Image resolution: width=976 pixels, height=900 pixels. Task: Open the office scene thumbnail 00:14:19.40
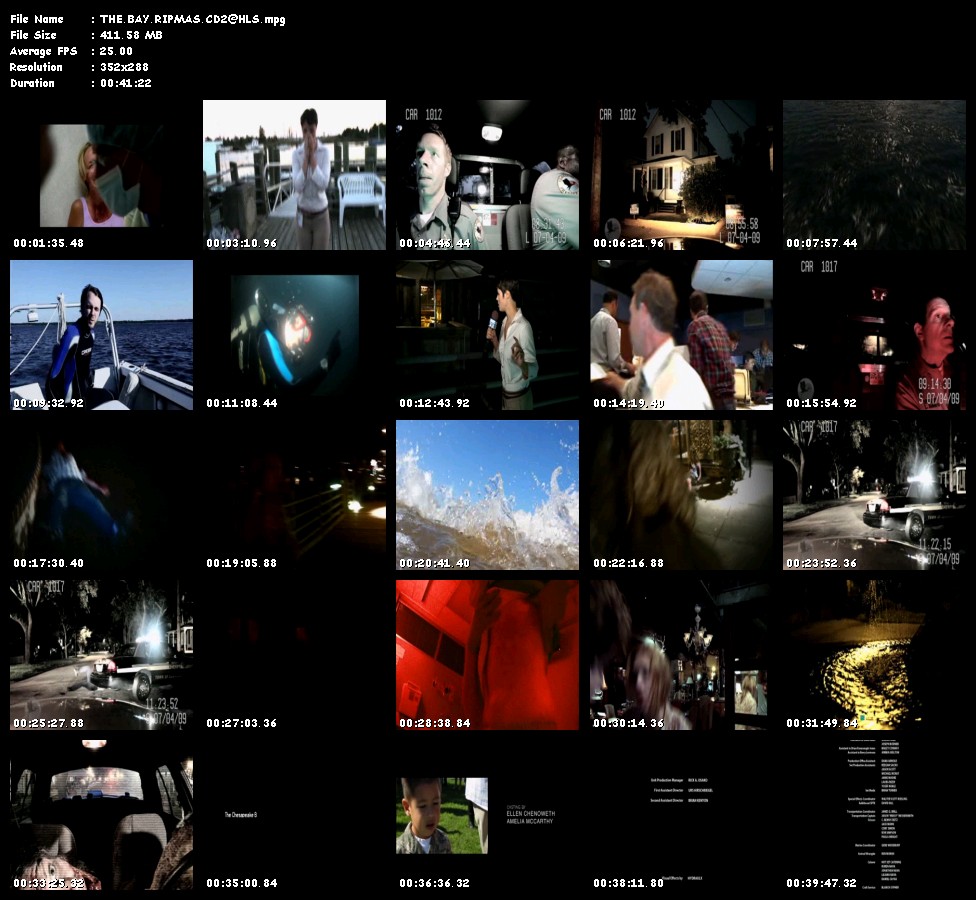pos(682,335)
